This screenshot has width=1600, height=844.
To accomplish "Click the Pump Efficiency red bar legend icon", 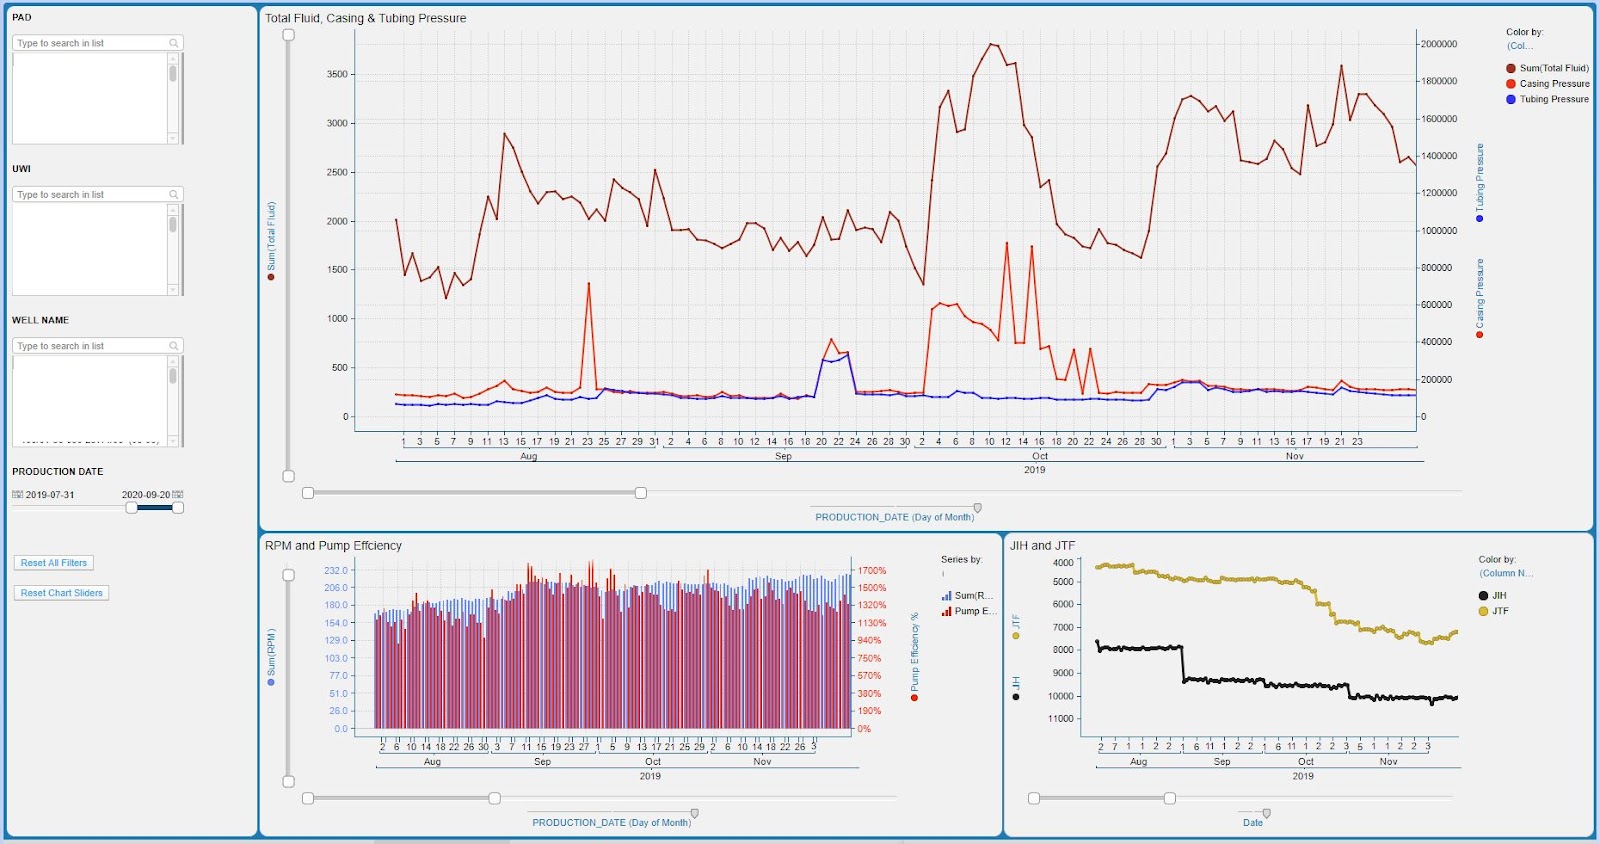I will [x=946, y=612].
